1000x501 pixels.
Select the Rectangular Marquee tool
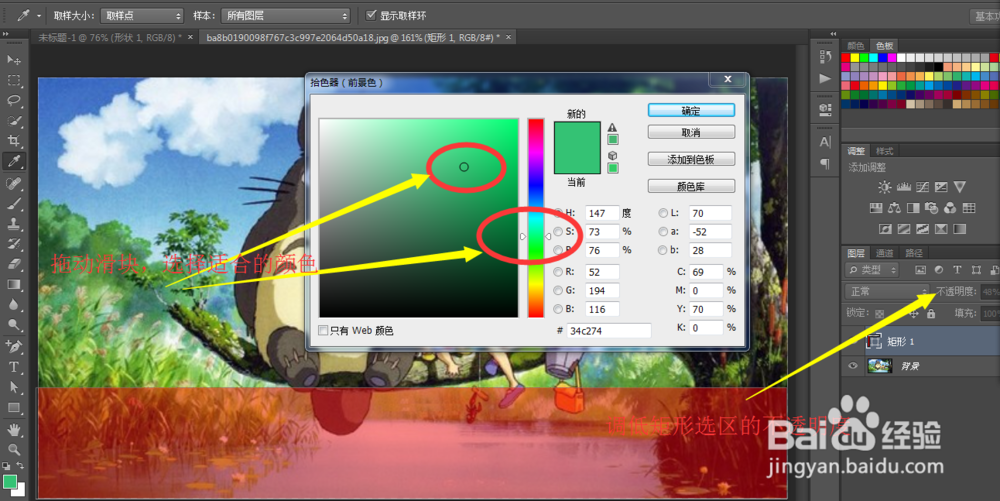coord(14,80)
